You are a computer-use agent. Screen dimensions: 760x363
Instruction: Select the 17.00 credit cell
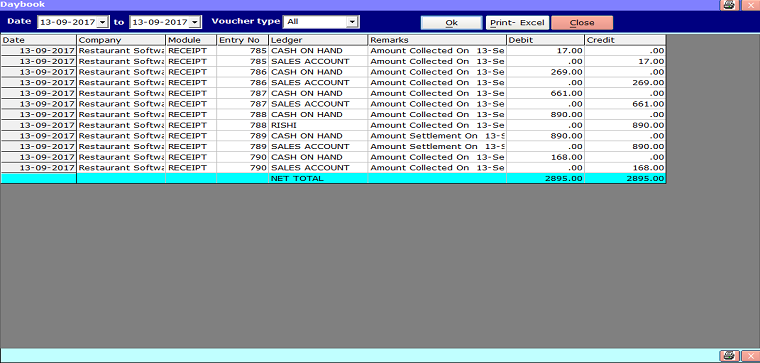pos(625,61)
